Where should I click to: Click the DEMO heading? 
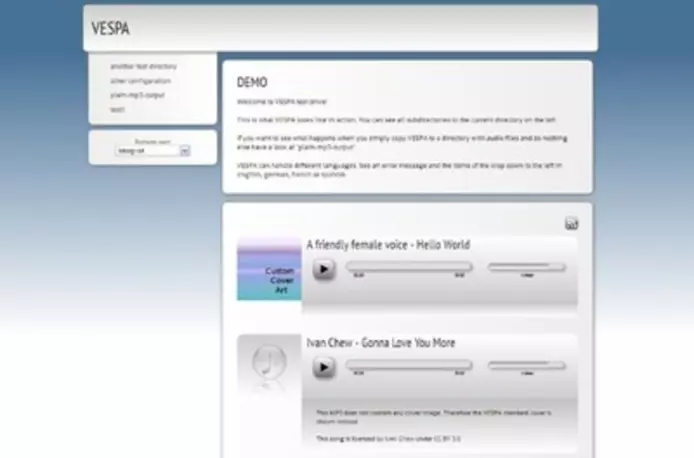(252, 82)
